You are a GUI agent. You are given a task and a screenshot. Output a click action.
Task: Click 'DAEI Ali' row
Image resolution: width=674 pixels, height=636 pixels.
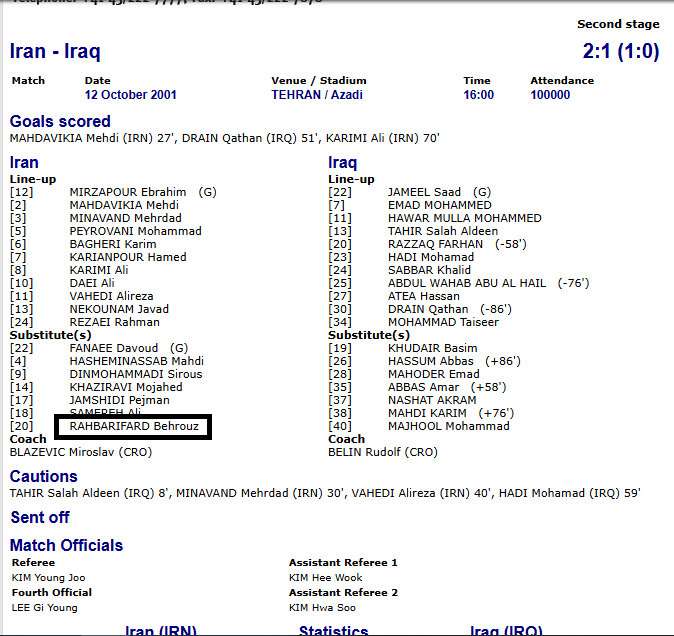tap(92, 283)
